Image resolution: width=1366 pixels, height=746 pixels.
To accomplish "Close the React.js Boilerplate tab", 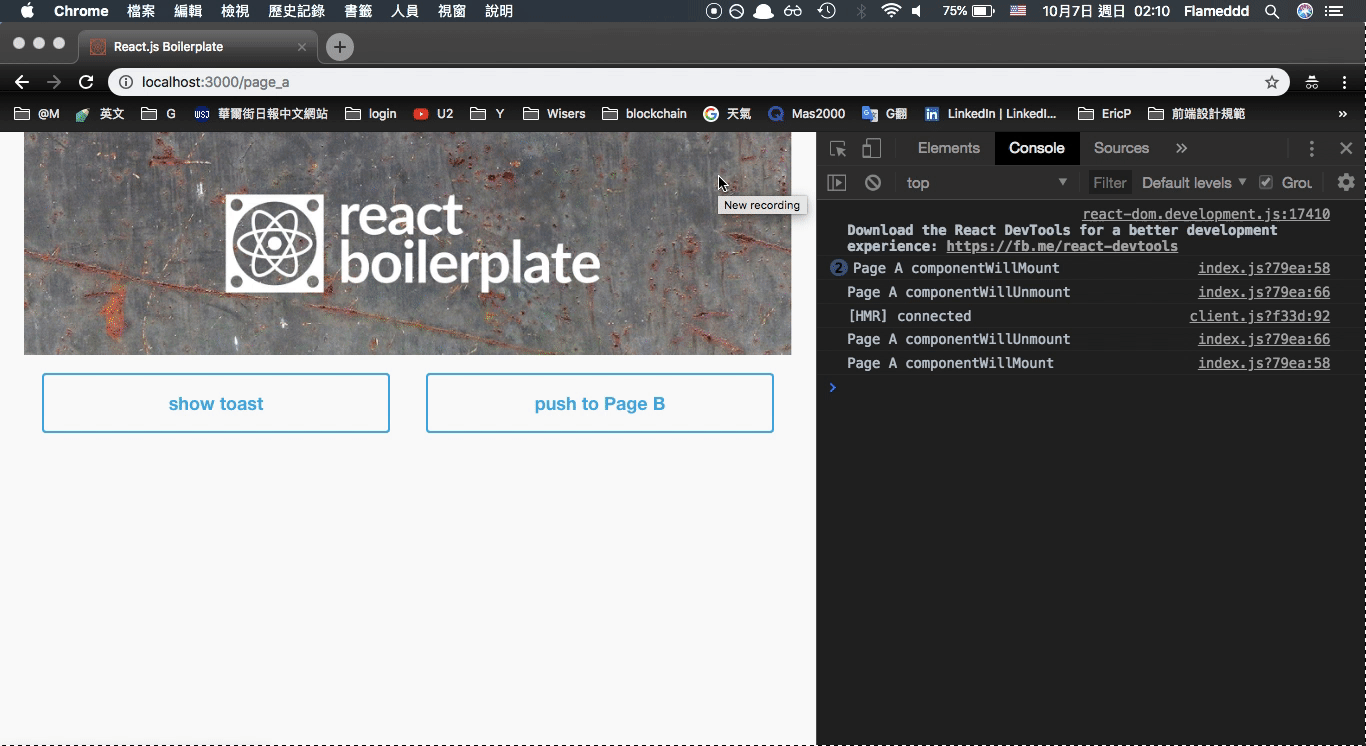I will [302, 47].
